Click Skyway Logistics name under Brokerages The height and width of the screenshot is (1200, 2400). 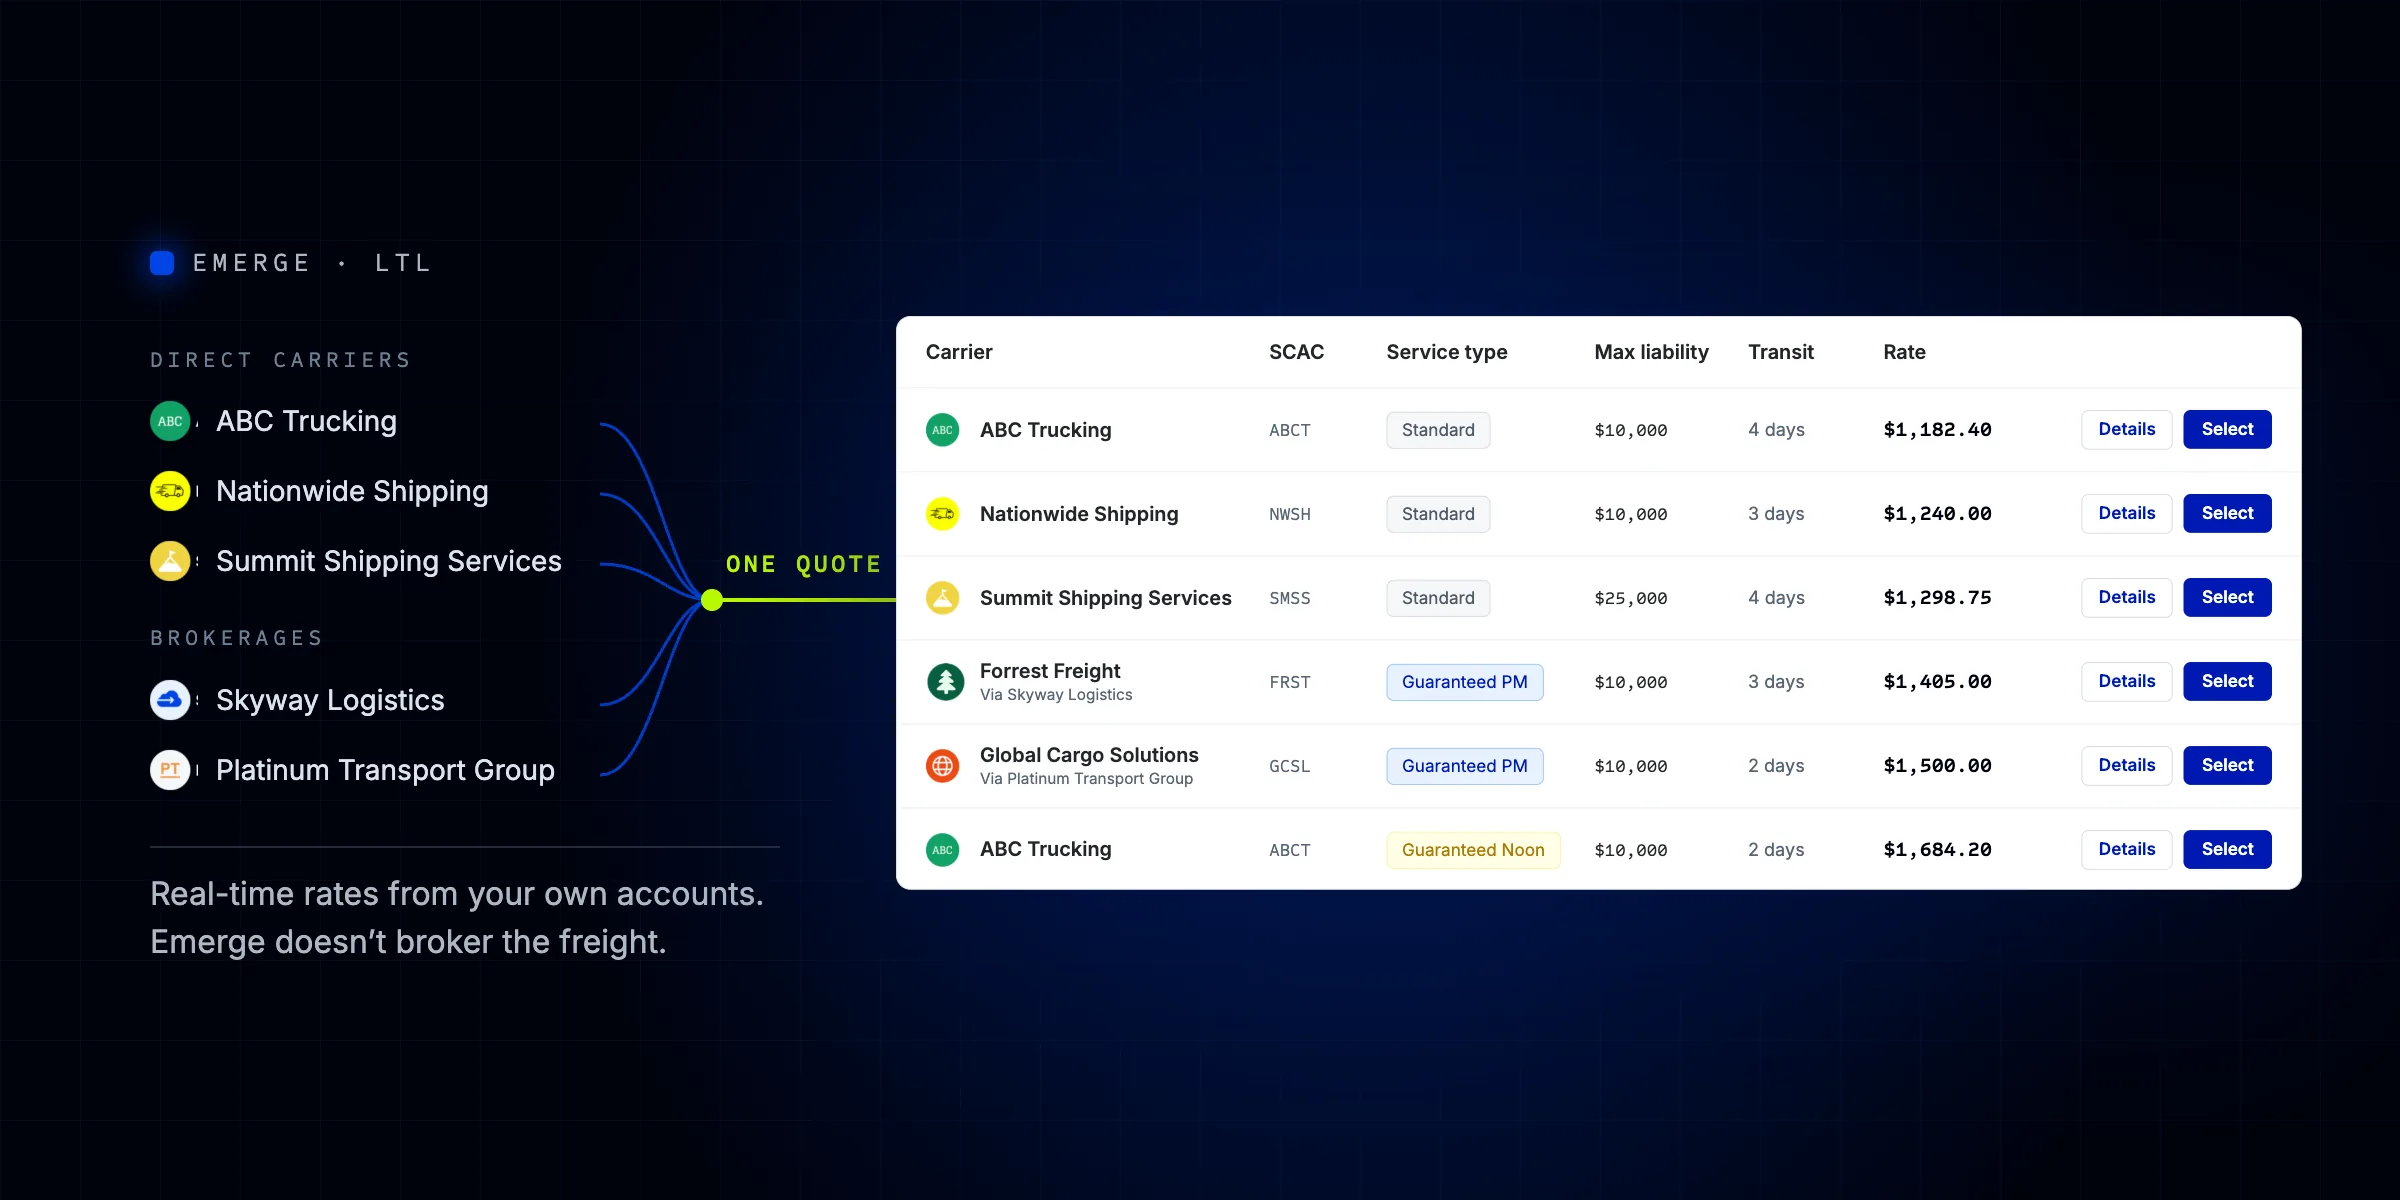(x=330, y=700)
